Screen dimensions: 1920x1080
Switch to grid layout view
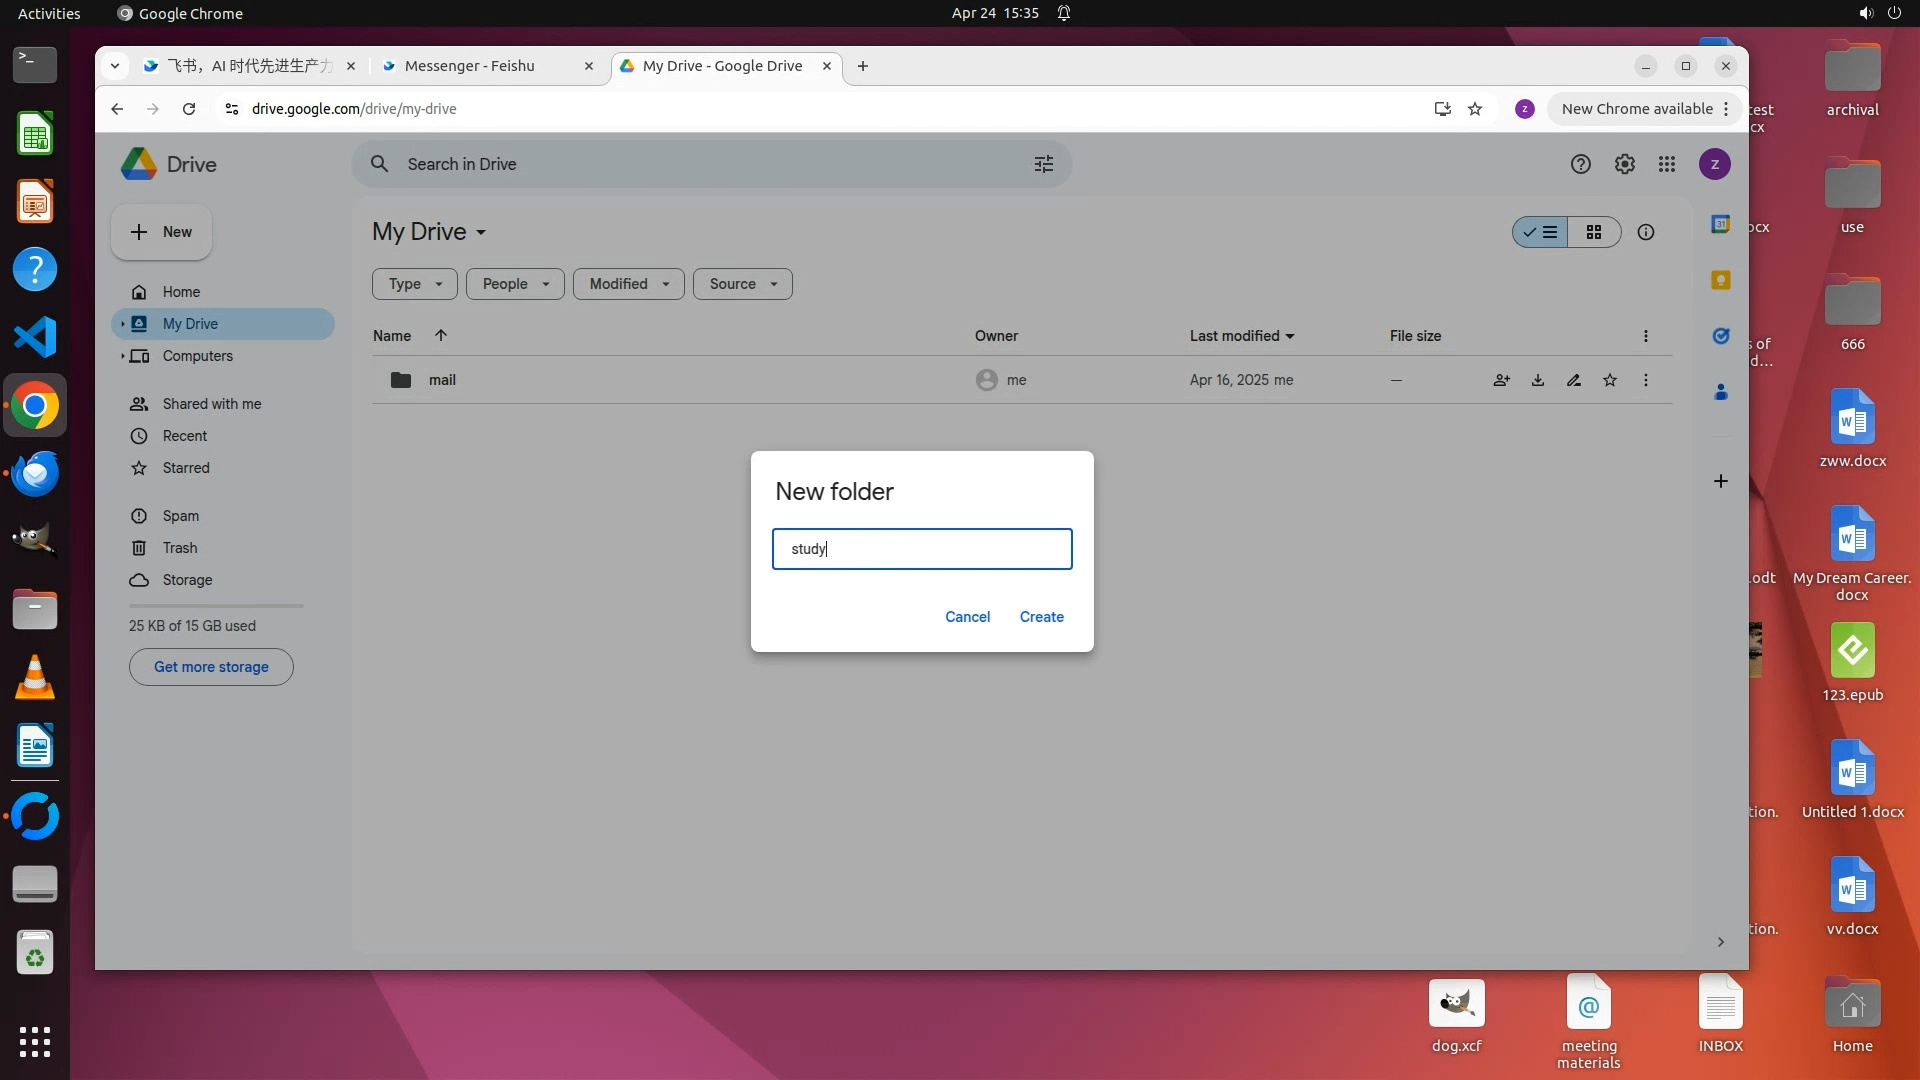pos(1594,232)
